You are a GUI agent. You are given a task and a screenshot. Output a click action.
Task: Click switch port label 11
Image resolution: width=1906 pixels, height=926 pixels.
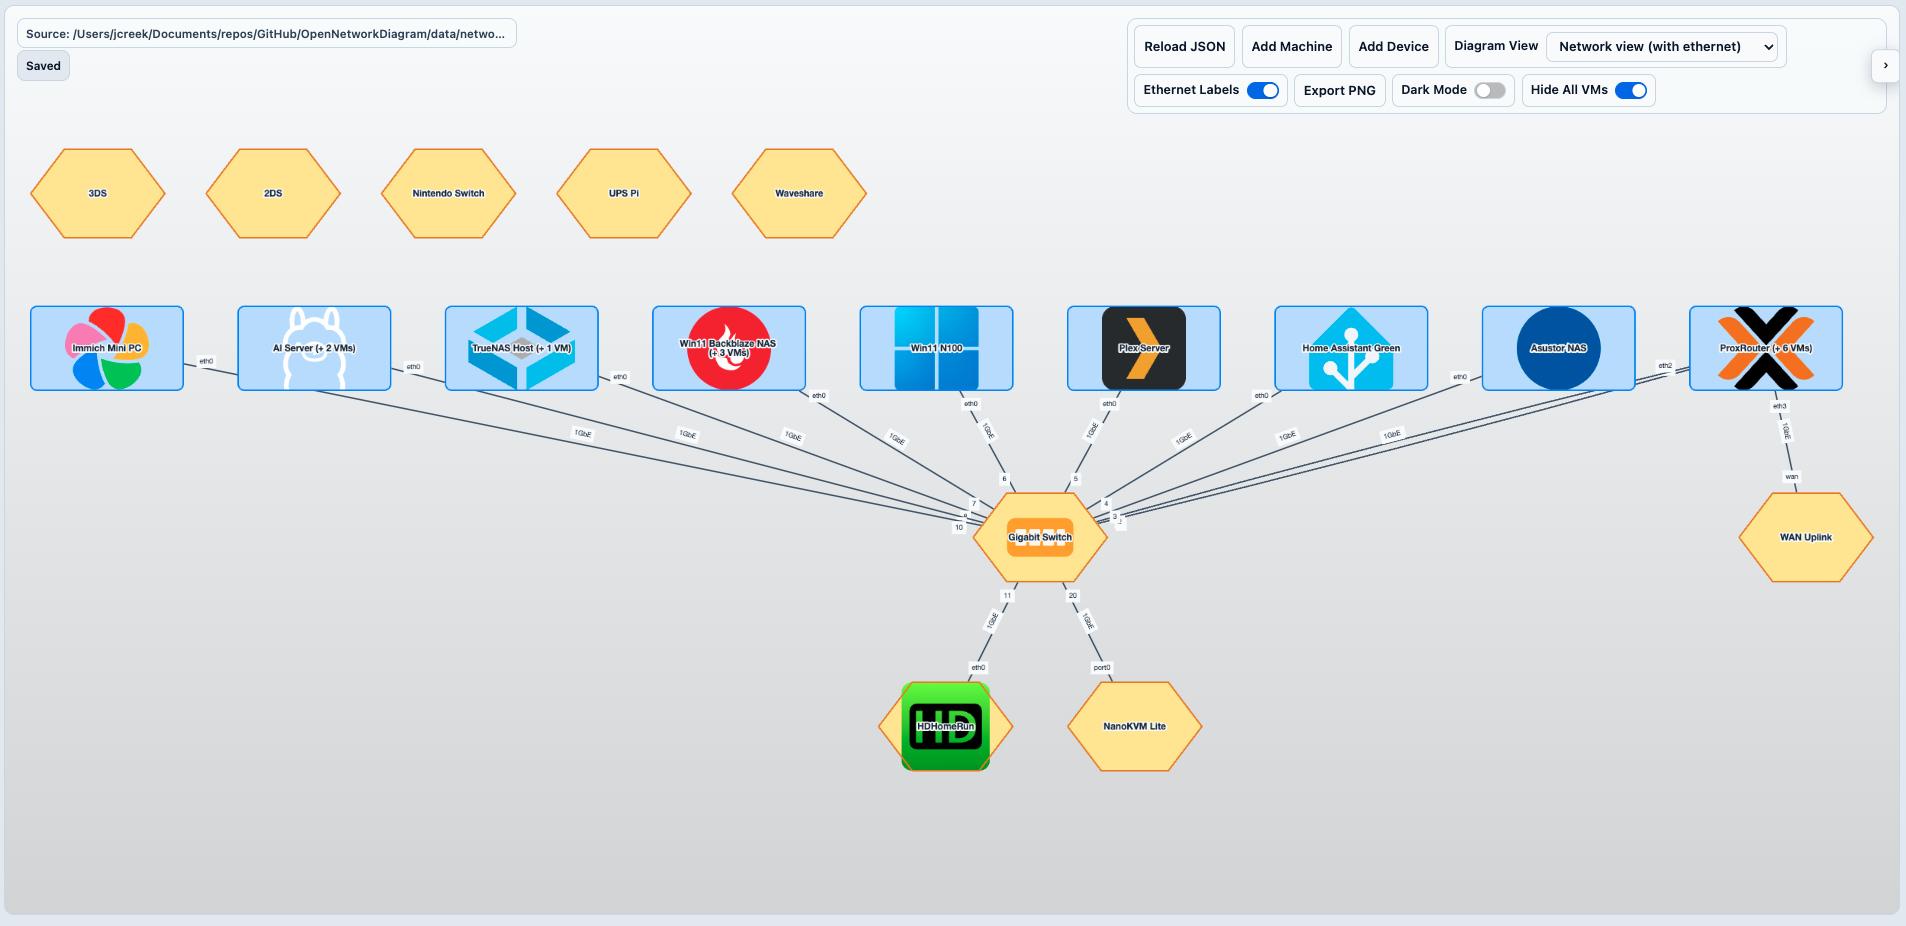click(x=1007, y=595)
